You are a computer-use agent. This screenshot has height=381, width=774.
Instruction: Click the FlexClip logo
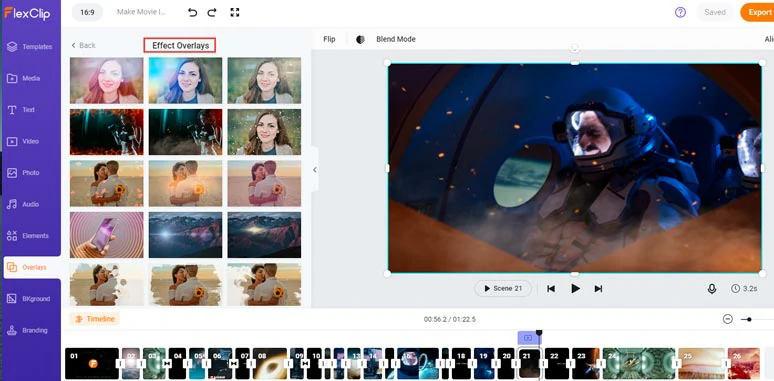click(x=27, y=12)
